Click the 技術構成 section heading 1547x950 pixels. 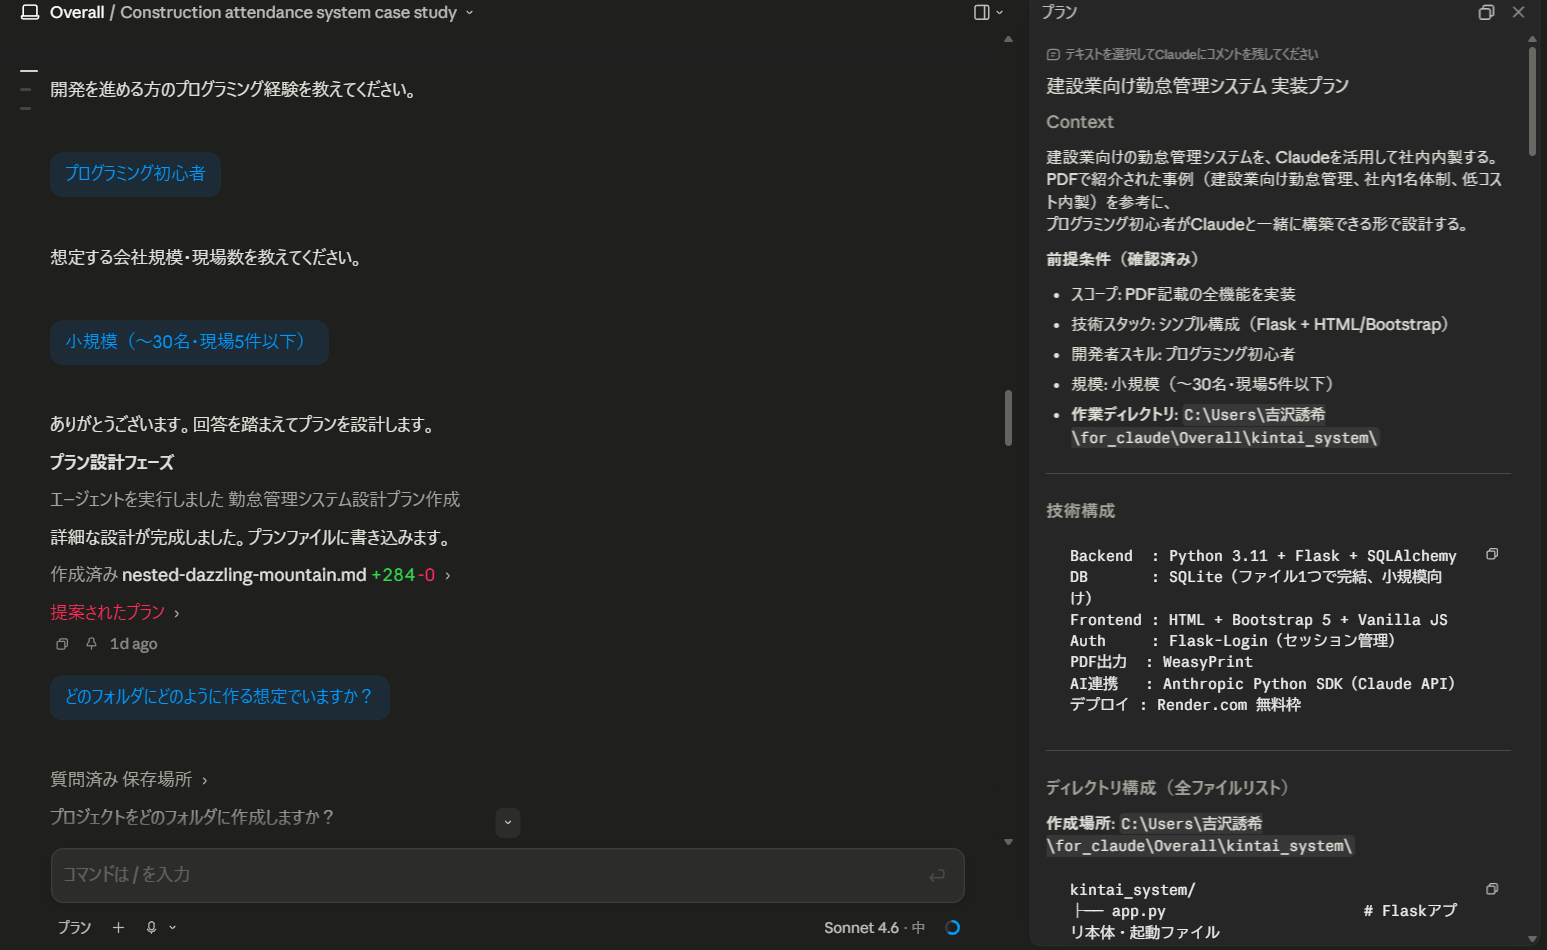point(1080,511)
